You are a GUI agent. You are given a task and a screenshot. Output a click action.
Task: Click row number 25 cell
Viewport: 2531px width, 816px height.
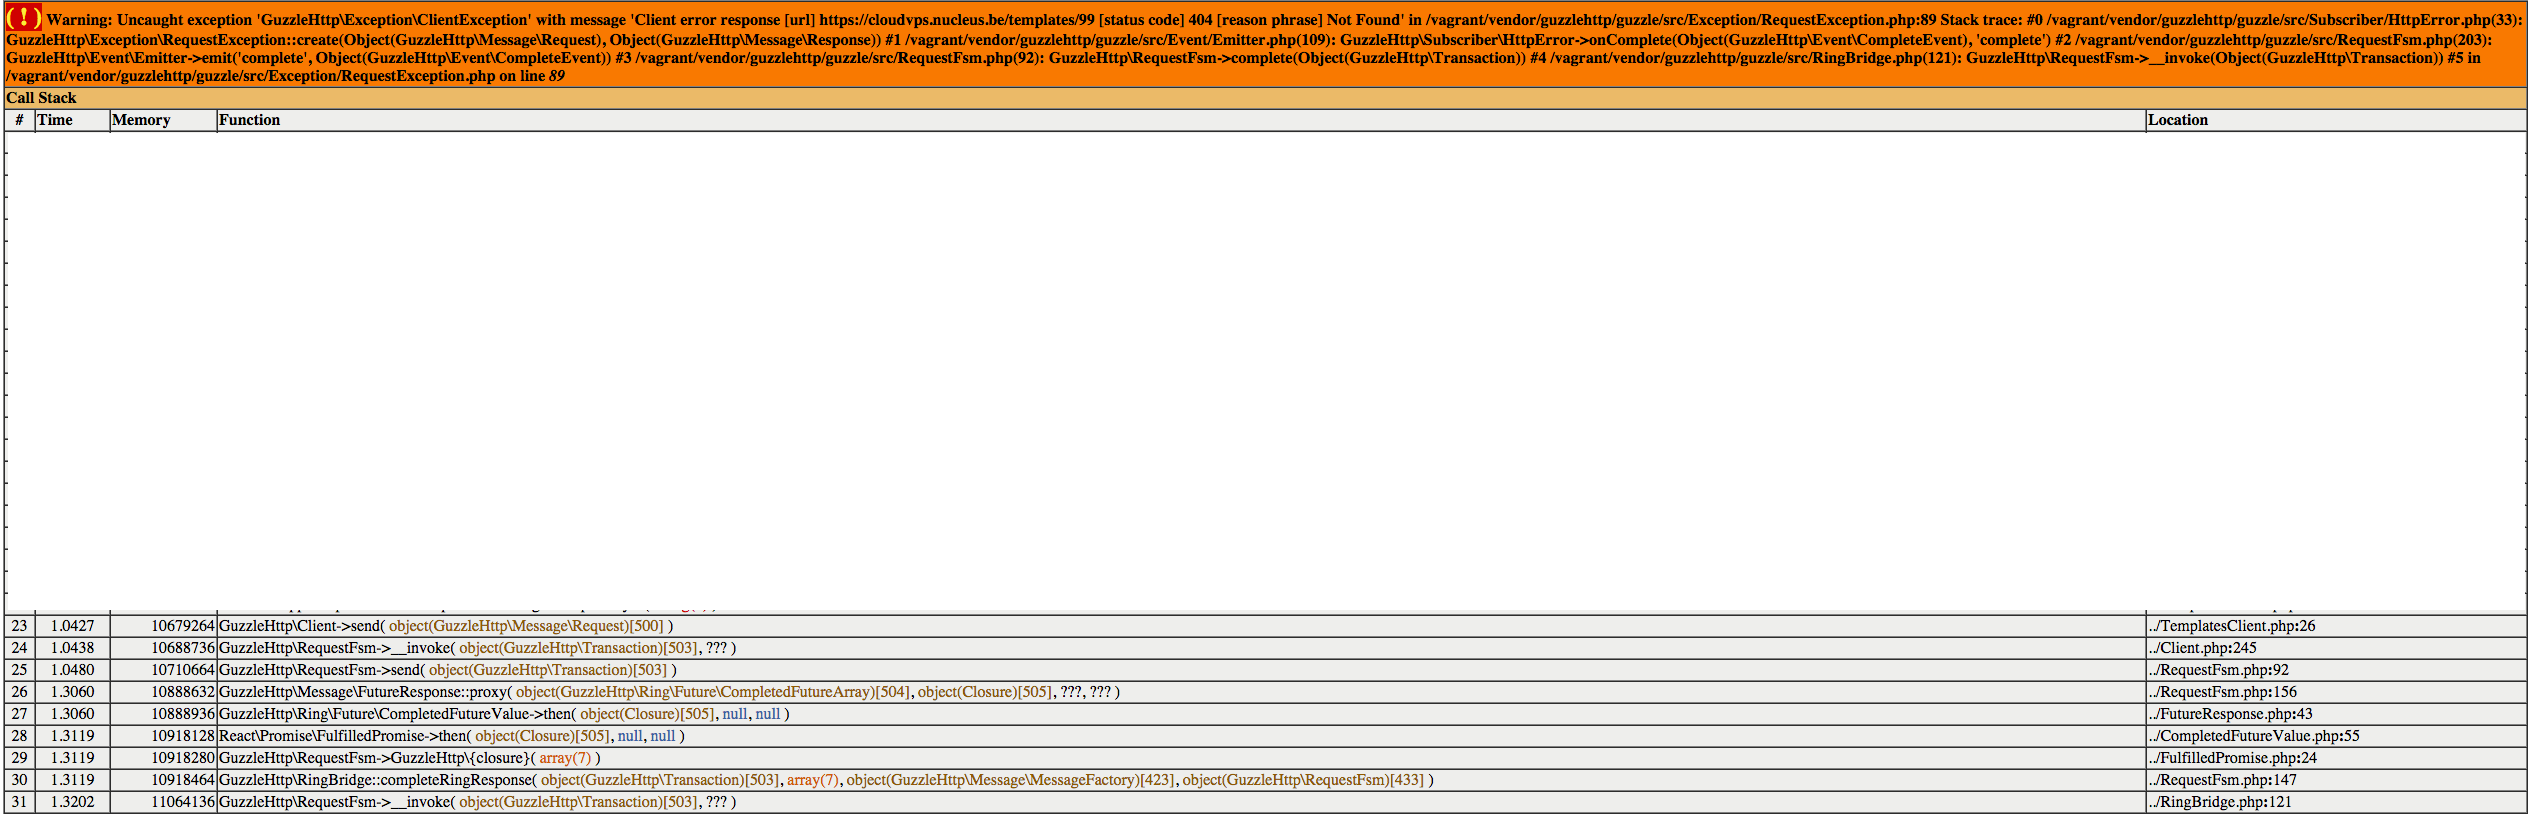pyautogui.click(x=20, y=670)
